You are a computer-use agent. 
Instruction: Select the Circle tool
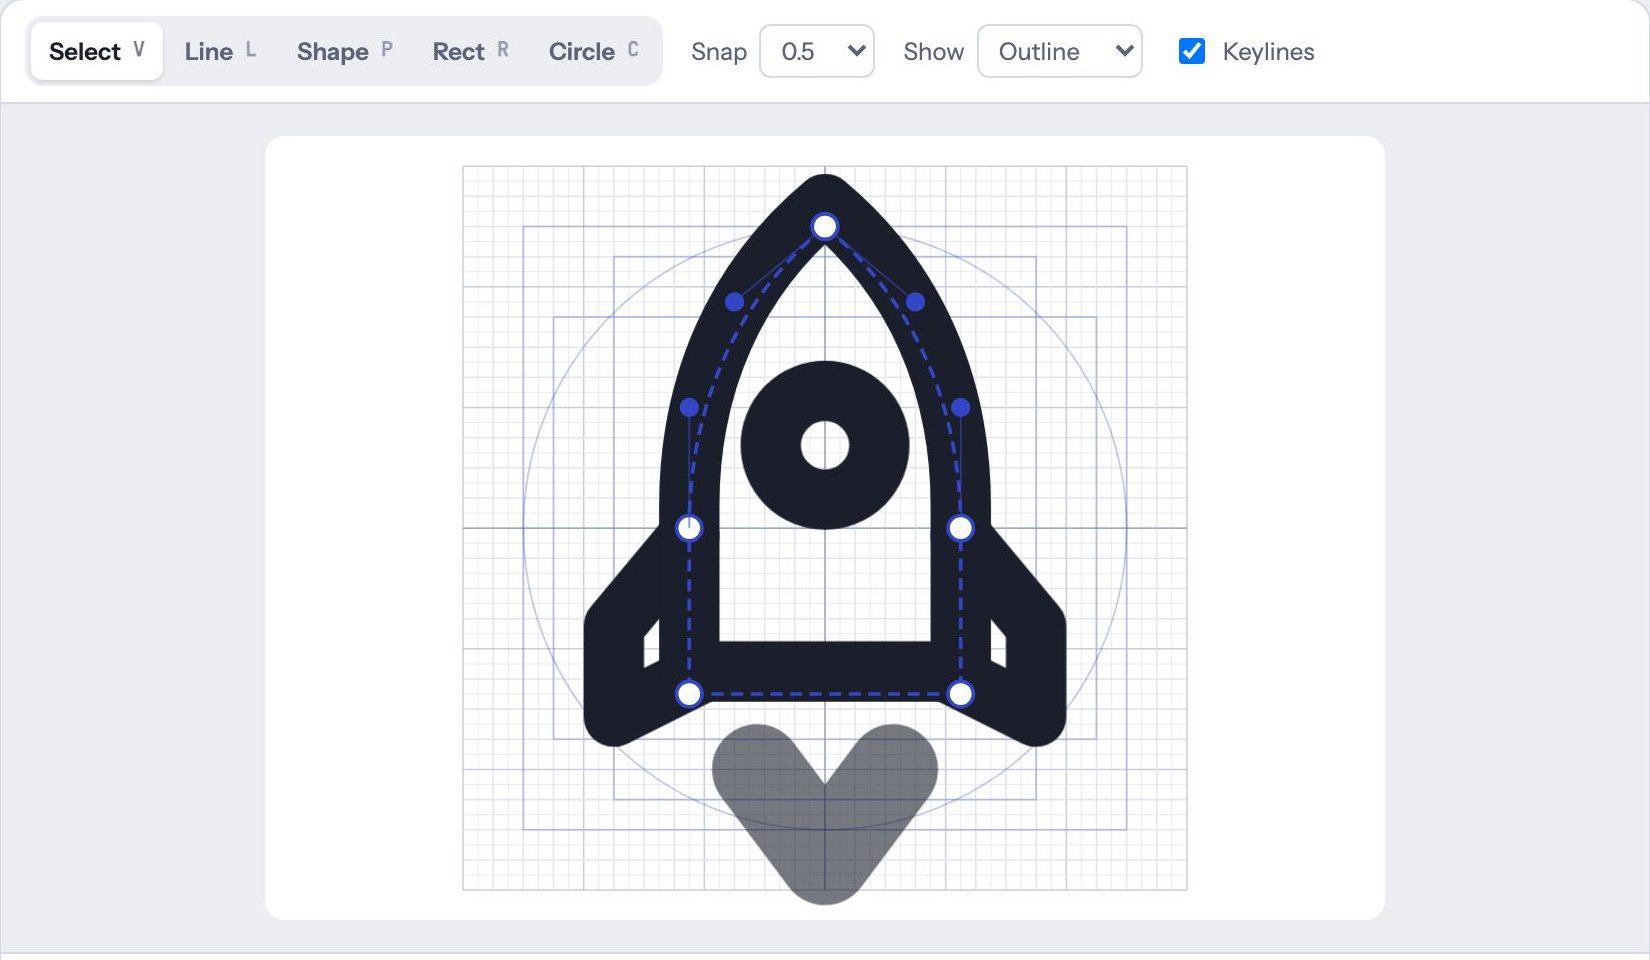coord(593,51)
